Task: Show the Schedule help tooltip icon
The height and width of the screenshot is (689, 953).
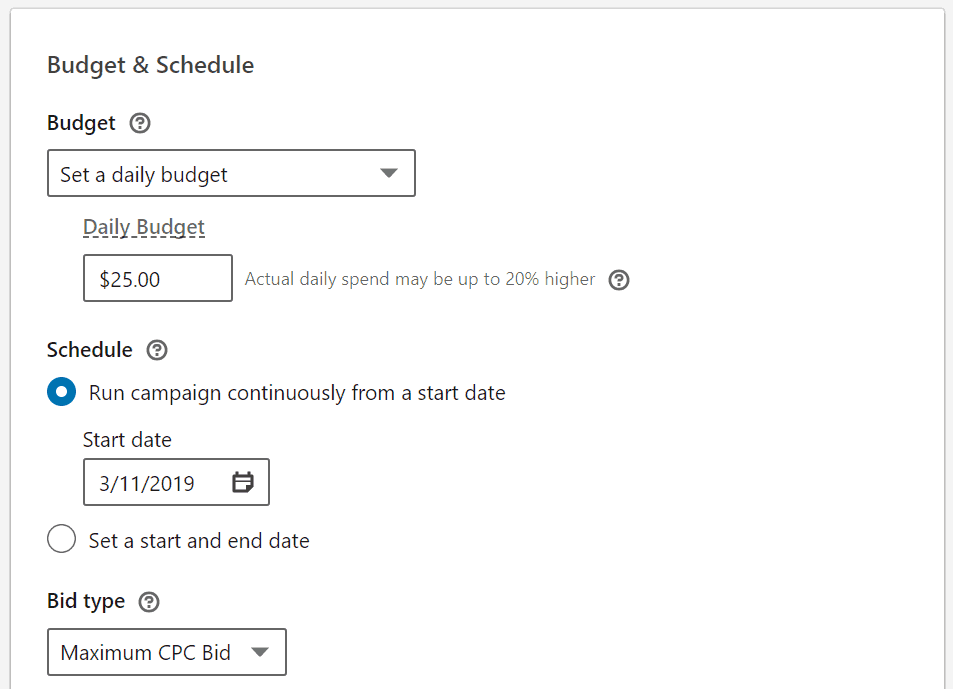Action: pos(157,350)
